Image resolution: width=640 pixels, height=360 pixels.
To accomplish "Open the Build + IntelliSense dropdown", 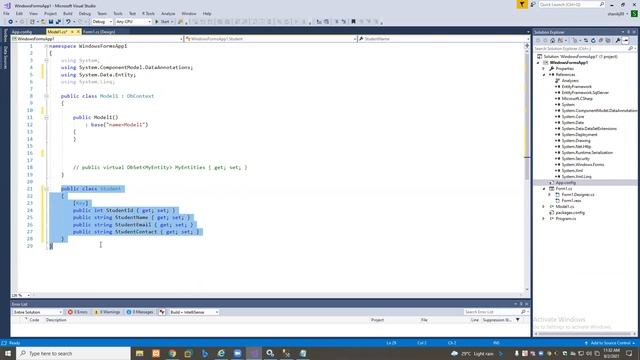I will (194, 312).
